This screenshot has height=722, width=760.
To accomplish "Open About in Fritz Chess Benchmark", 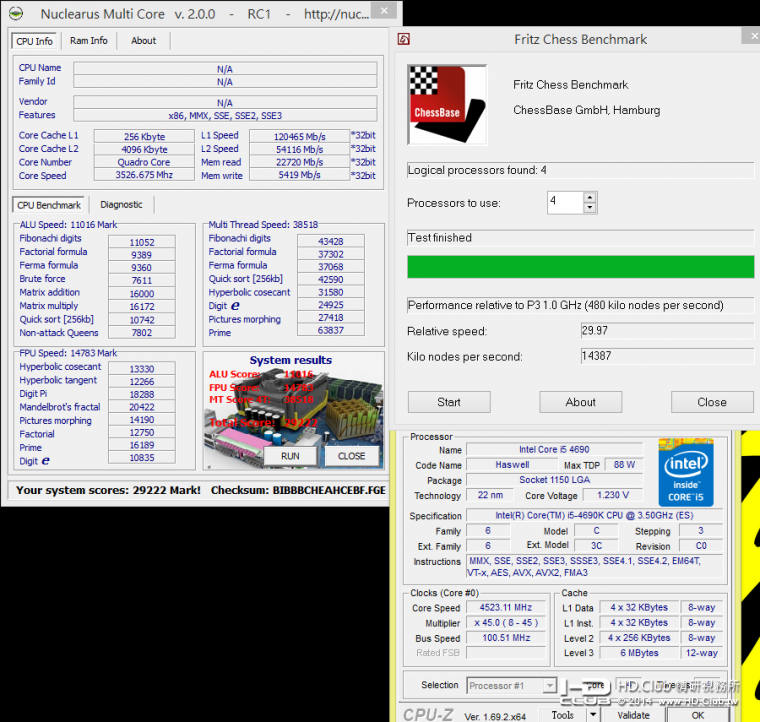I will pos(580,402).
